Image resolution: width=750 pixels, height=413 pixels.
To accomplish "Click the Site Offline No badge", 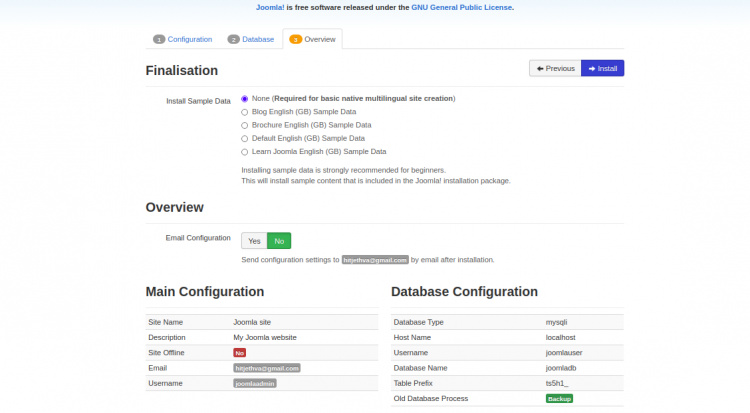I will coord(240,353).
